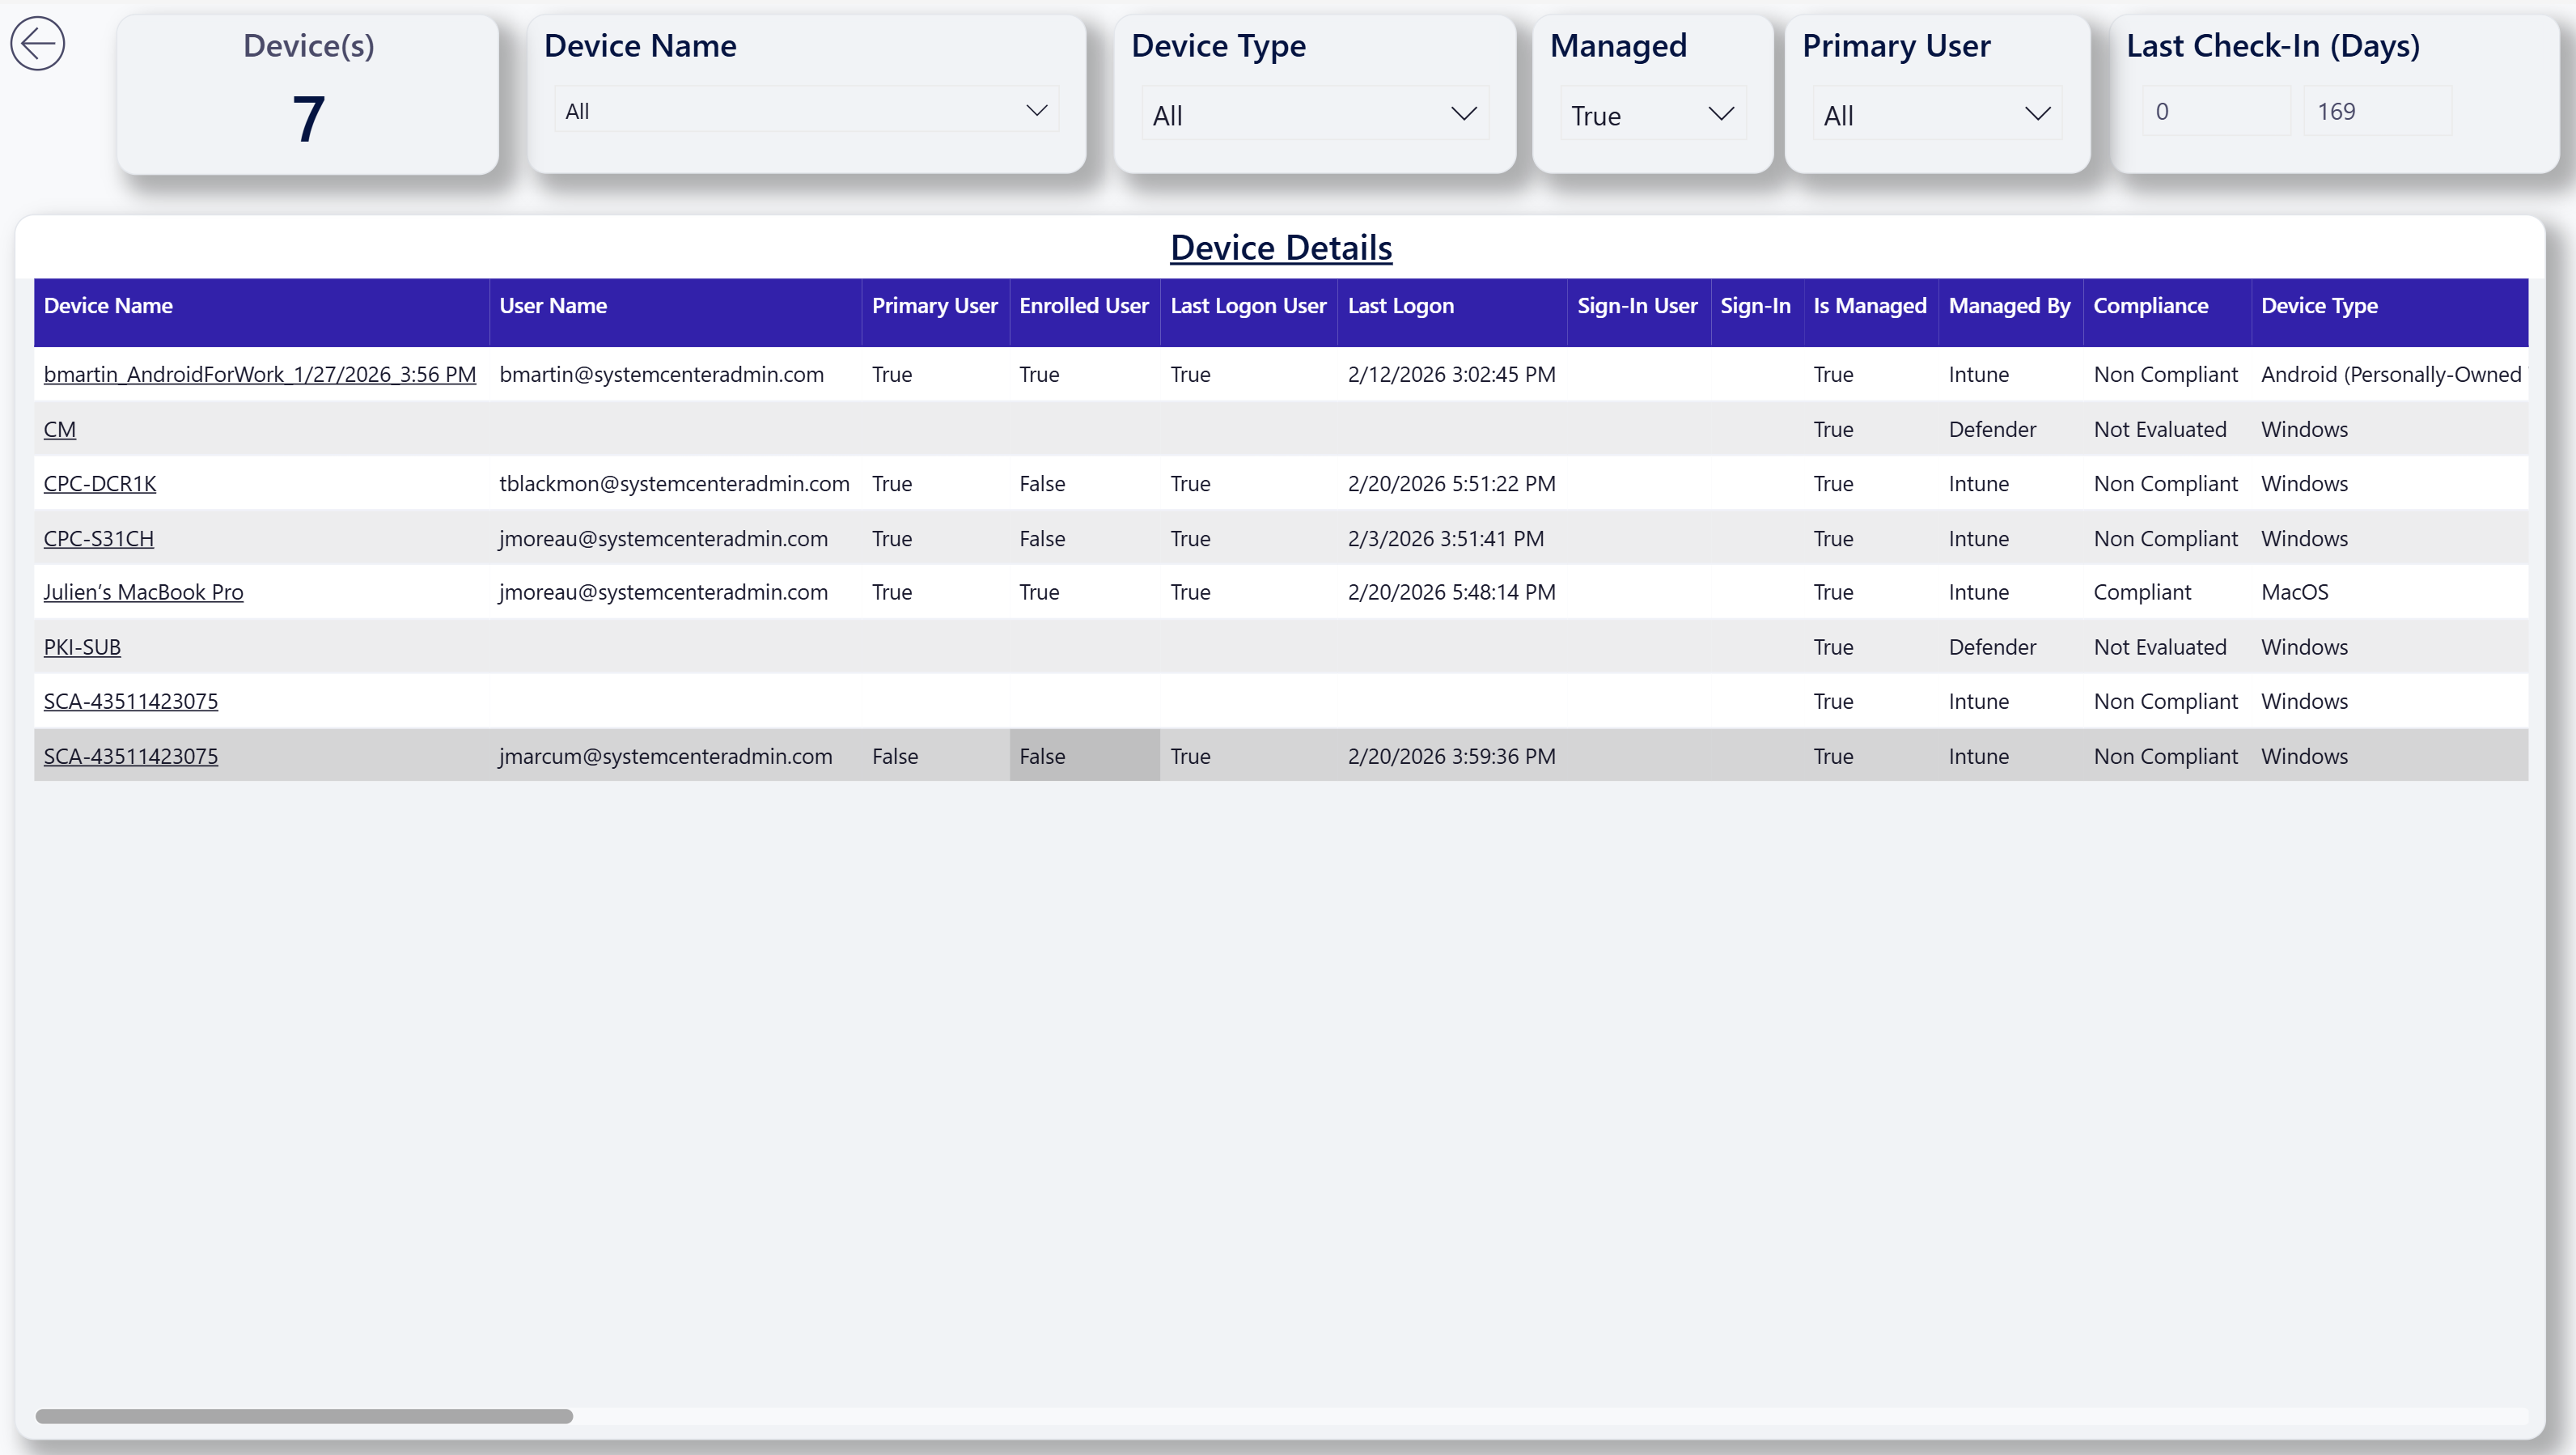The image size is (2576, 1455).
Task: Click last logon 2/20/2026 3:59:36 PM cell
Action: coord(1451,756)
